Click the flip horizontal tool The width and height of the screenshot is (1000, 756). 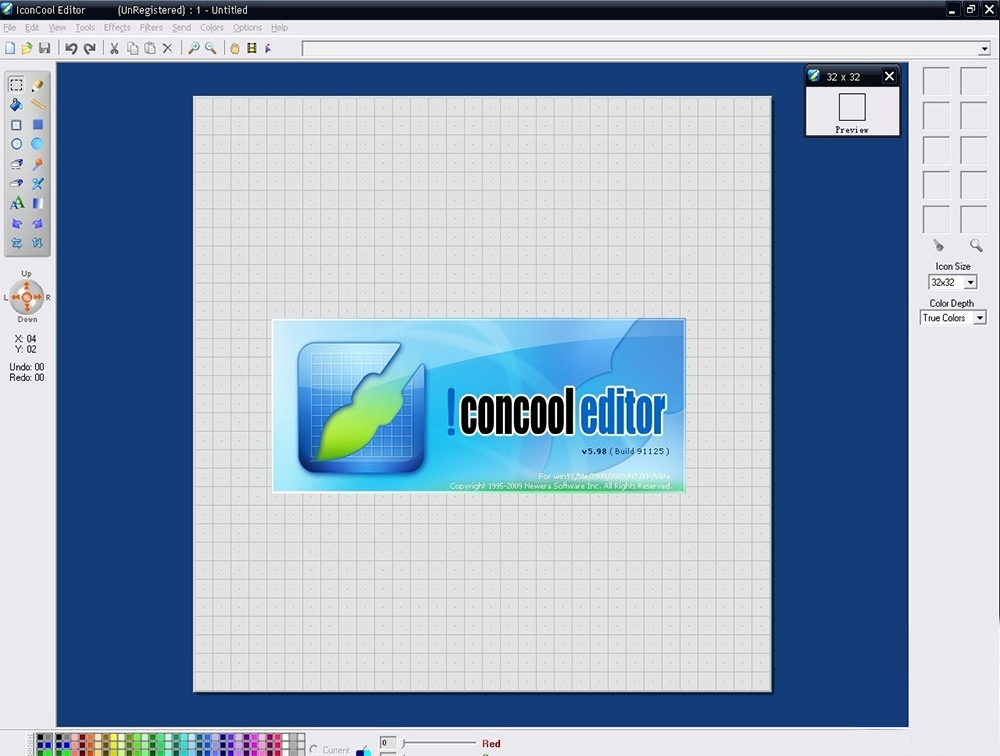[17, 243]
